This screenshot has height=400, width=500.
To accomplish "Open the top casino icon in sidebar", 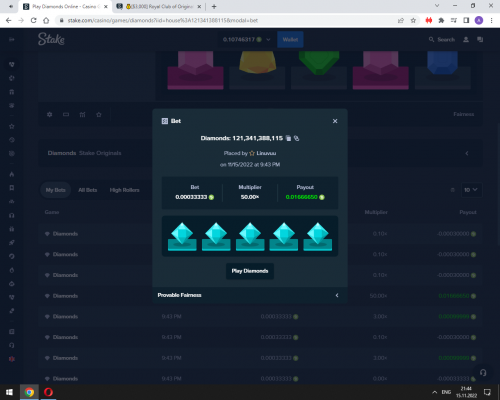I will 12,64.
